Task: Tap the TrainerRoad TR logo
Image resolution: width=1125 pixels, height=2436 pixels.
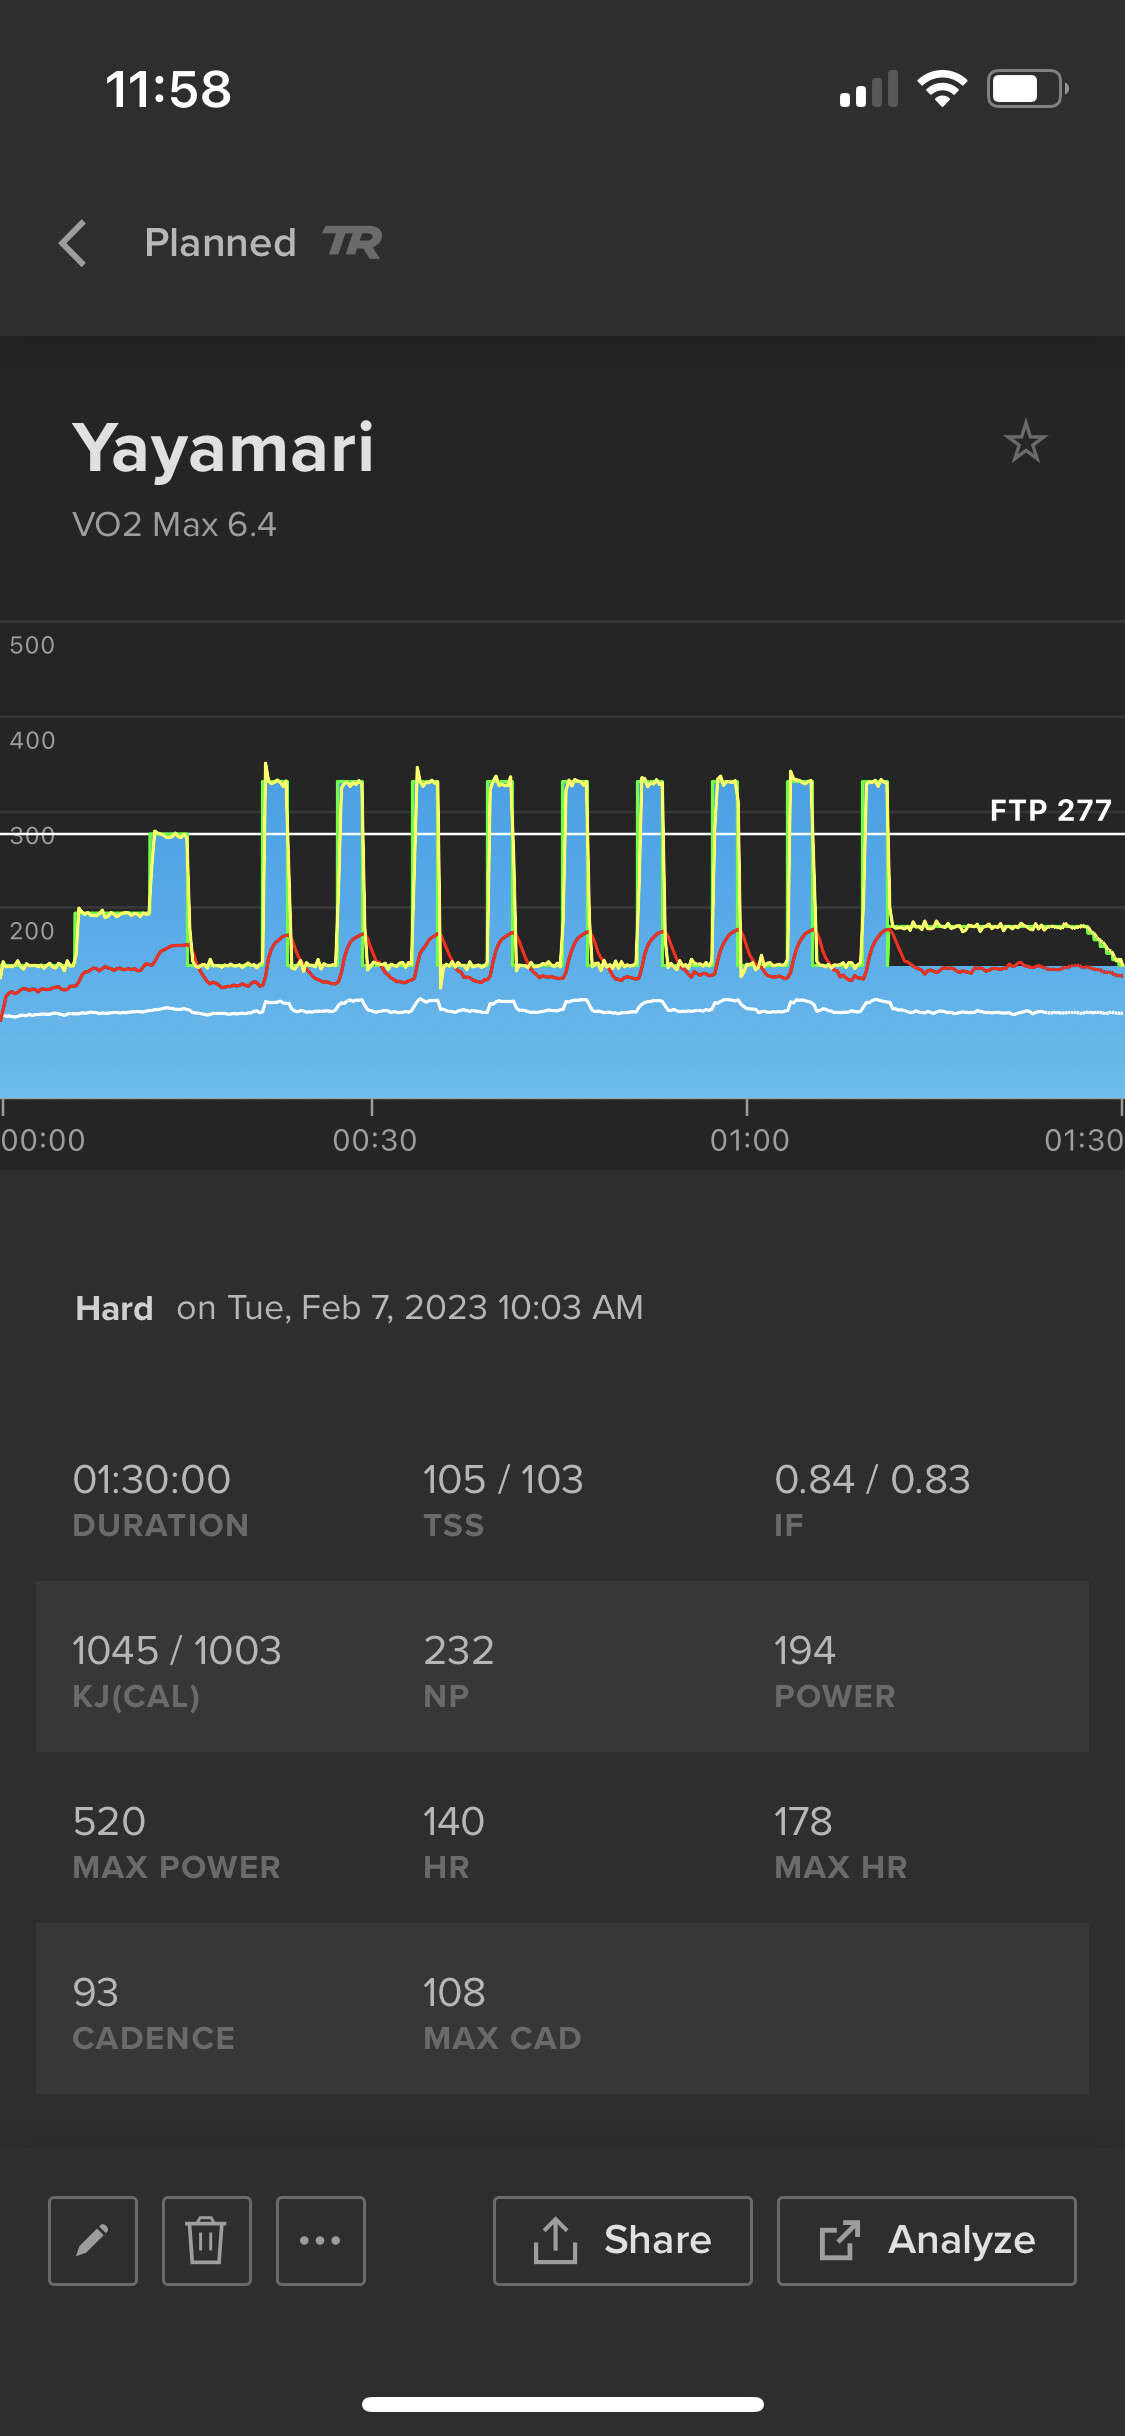Action: [352, 243]
